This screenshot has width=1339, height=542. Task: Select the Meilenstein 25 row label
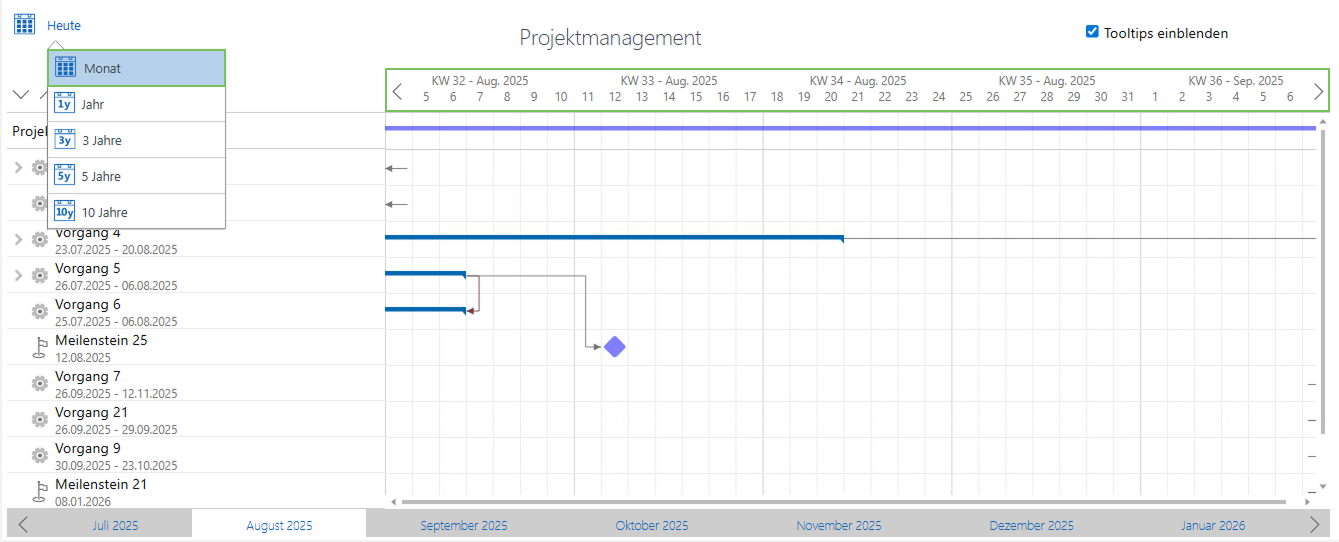pos(101,340)
